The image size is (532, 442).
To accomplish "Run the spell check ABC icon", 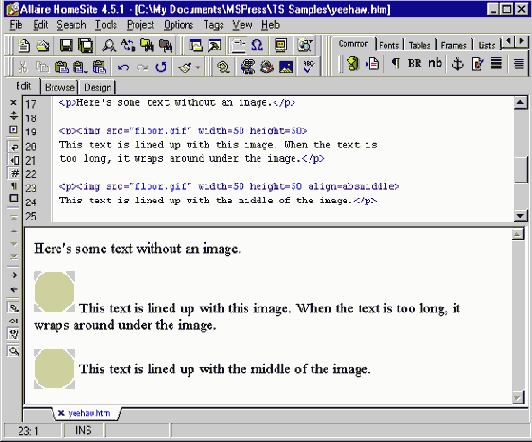I will coord(308,66).
